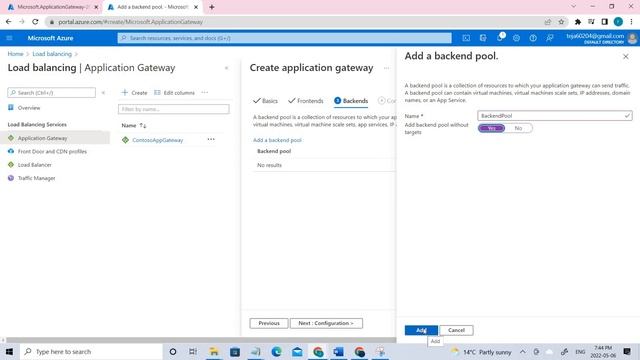640x360 pixels.
Task: Sort the list by Name column
Action: pyautogui.click(x=133, y=125)
